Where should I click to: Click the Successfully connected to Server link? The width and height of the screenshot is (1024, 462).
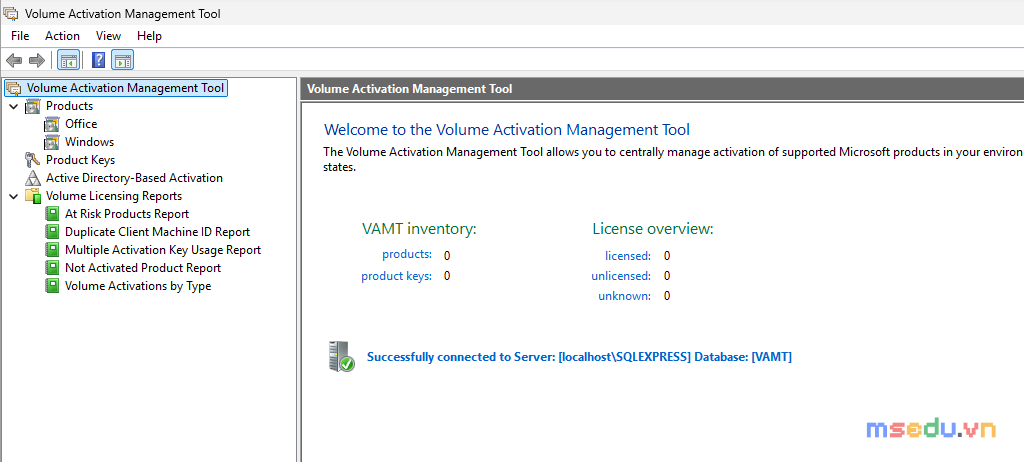579,357
